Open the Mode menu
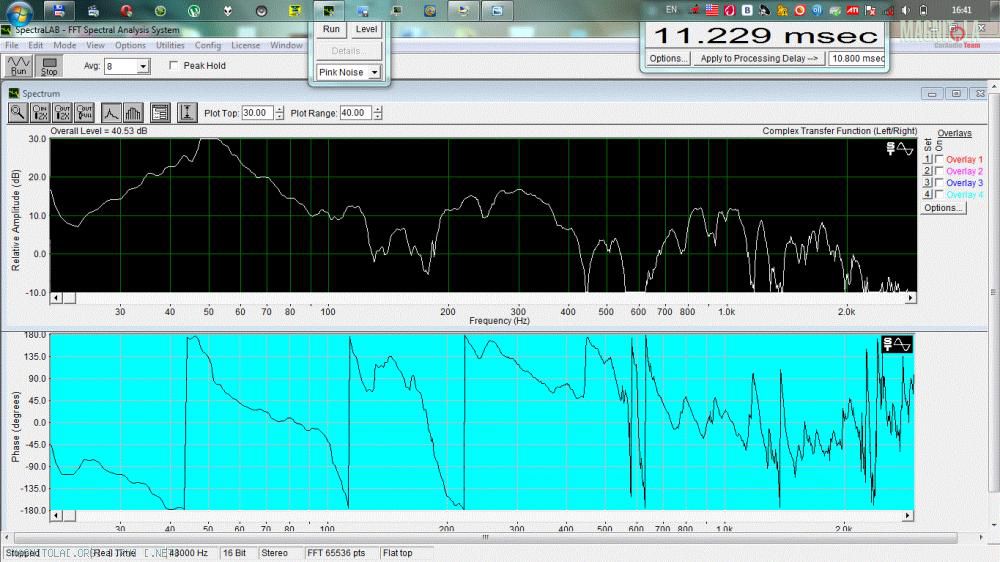Viewport: 1000px width, 562px height. [64, 45]
